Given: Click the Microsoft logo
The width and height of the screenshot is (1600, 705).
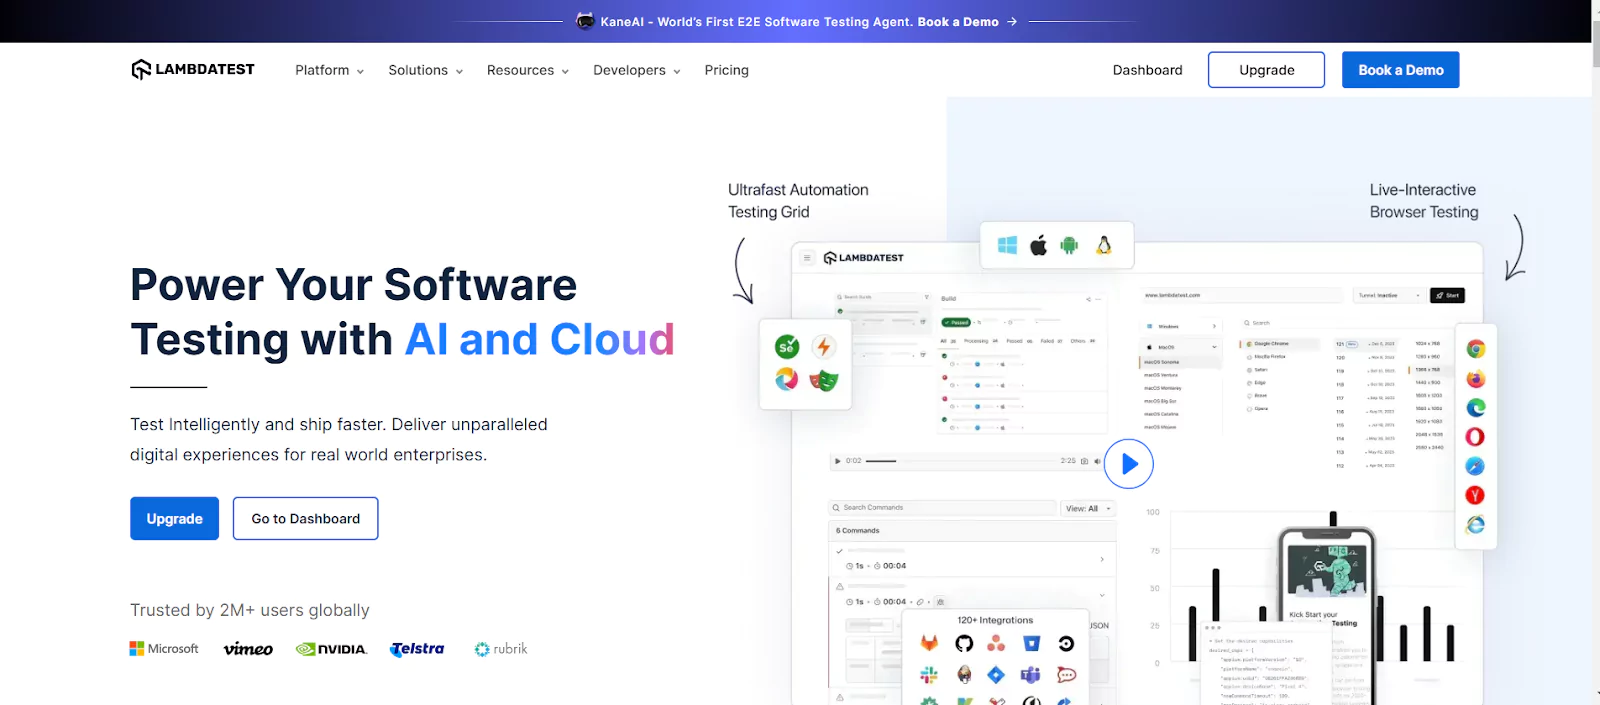Looking at the screenshot, I should tap(164, 649).
